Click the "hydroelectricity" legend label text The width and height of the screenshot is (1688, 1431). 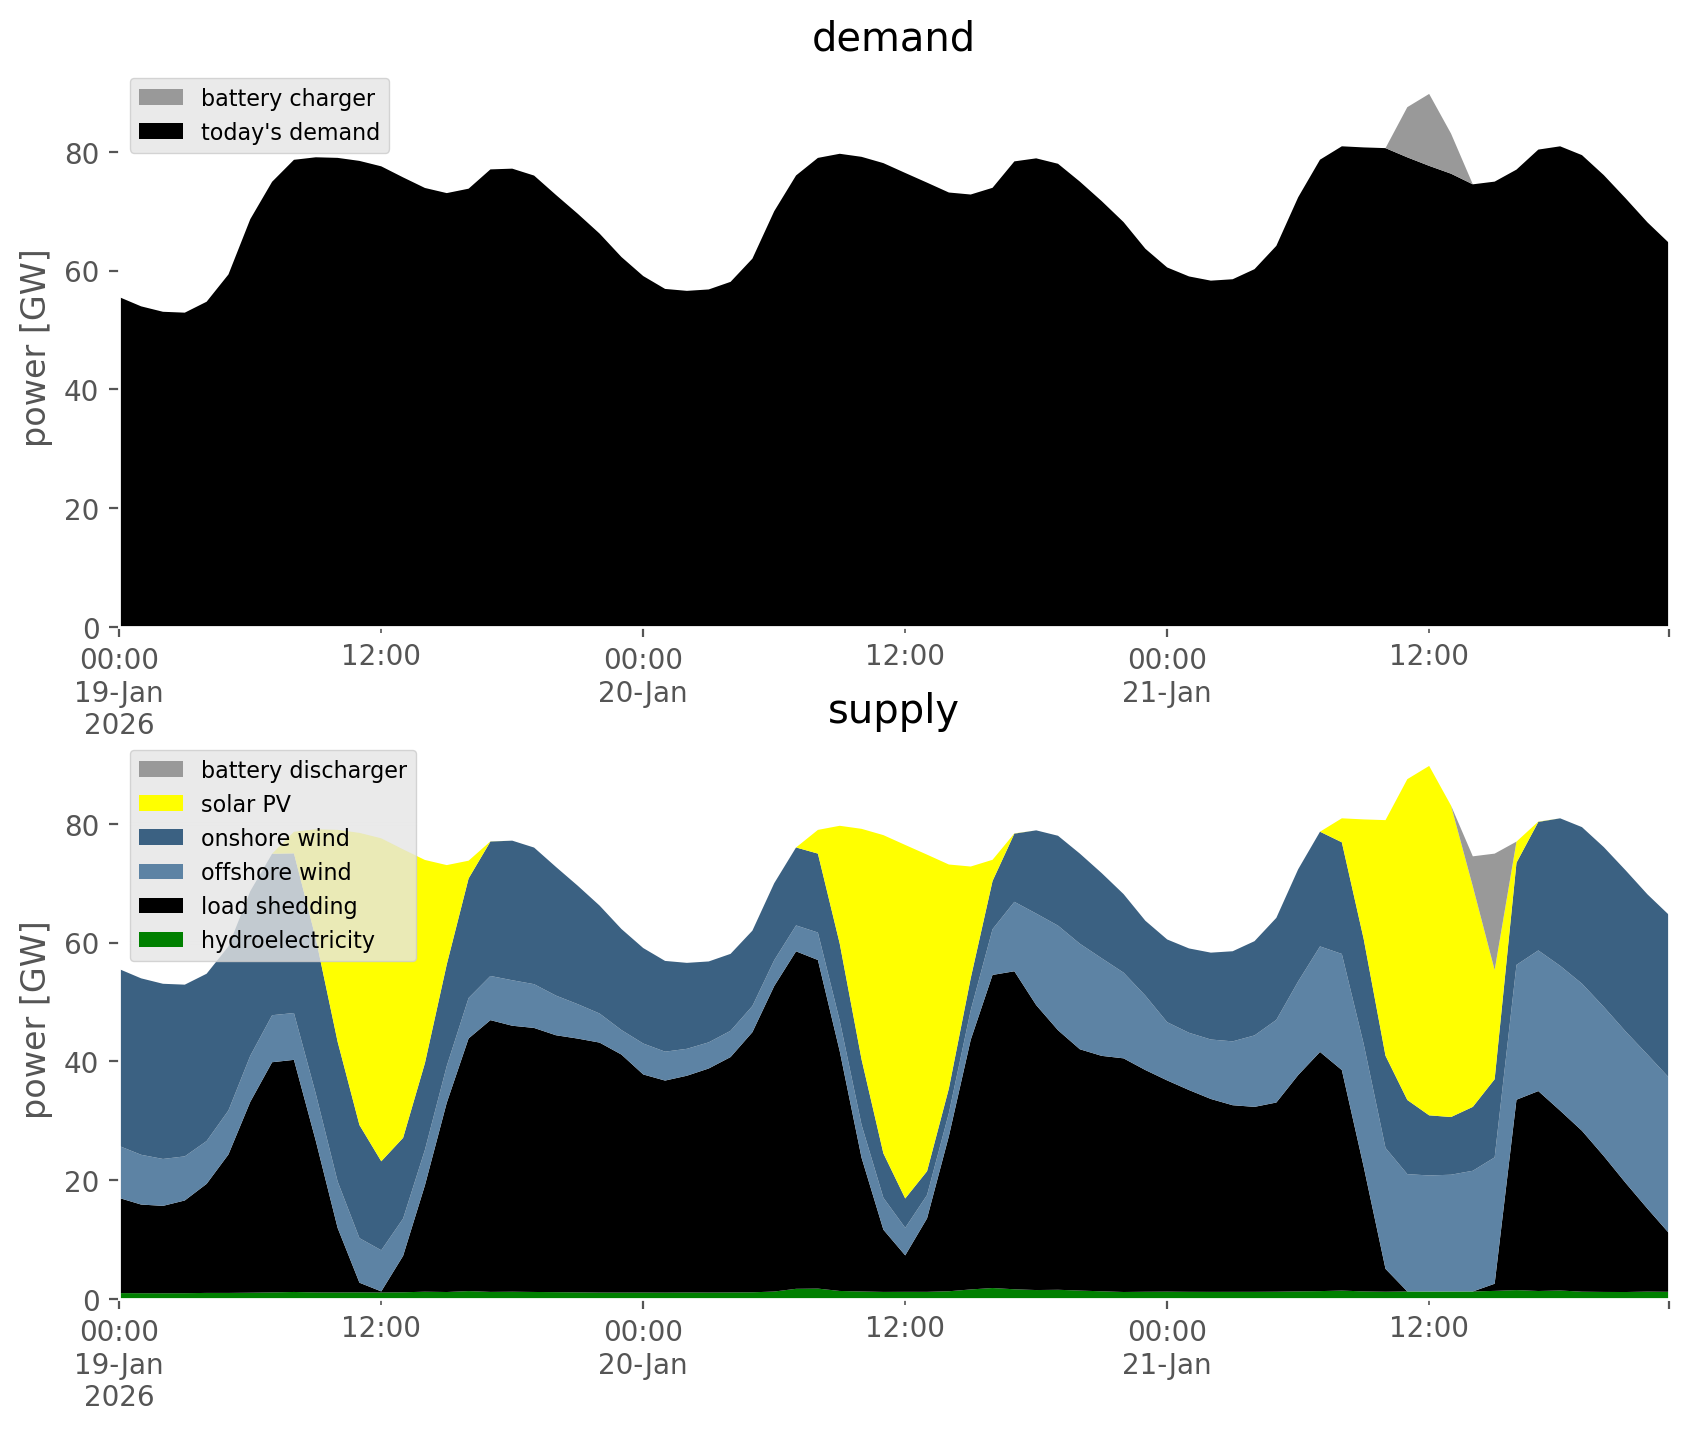click(287, 940)
